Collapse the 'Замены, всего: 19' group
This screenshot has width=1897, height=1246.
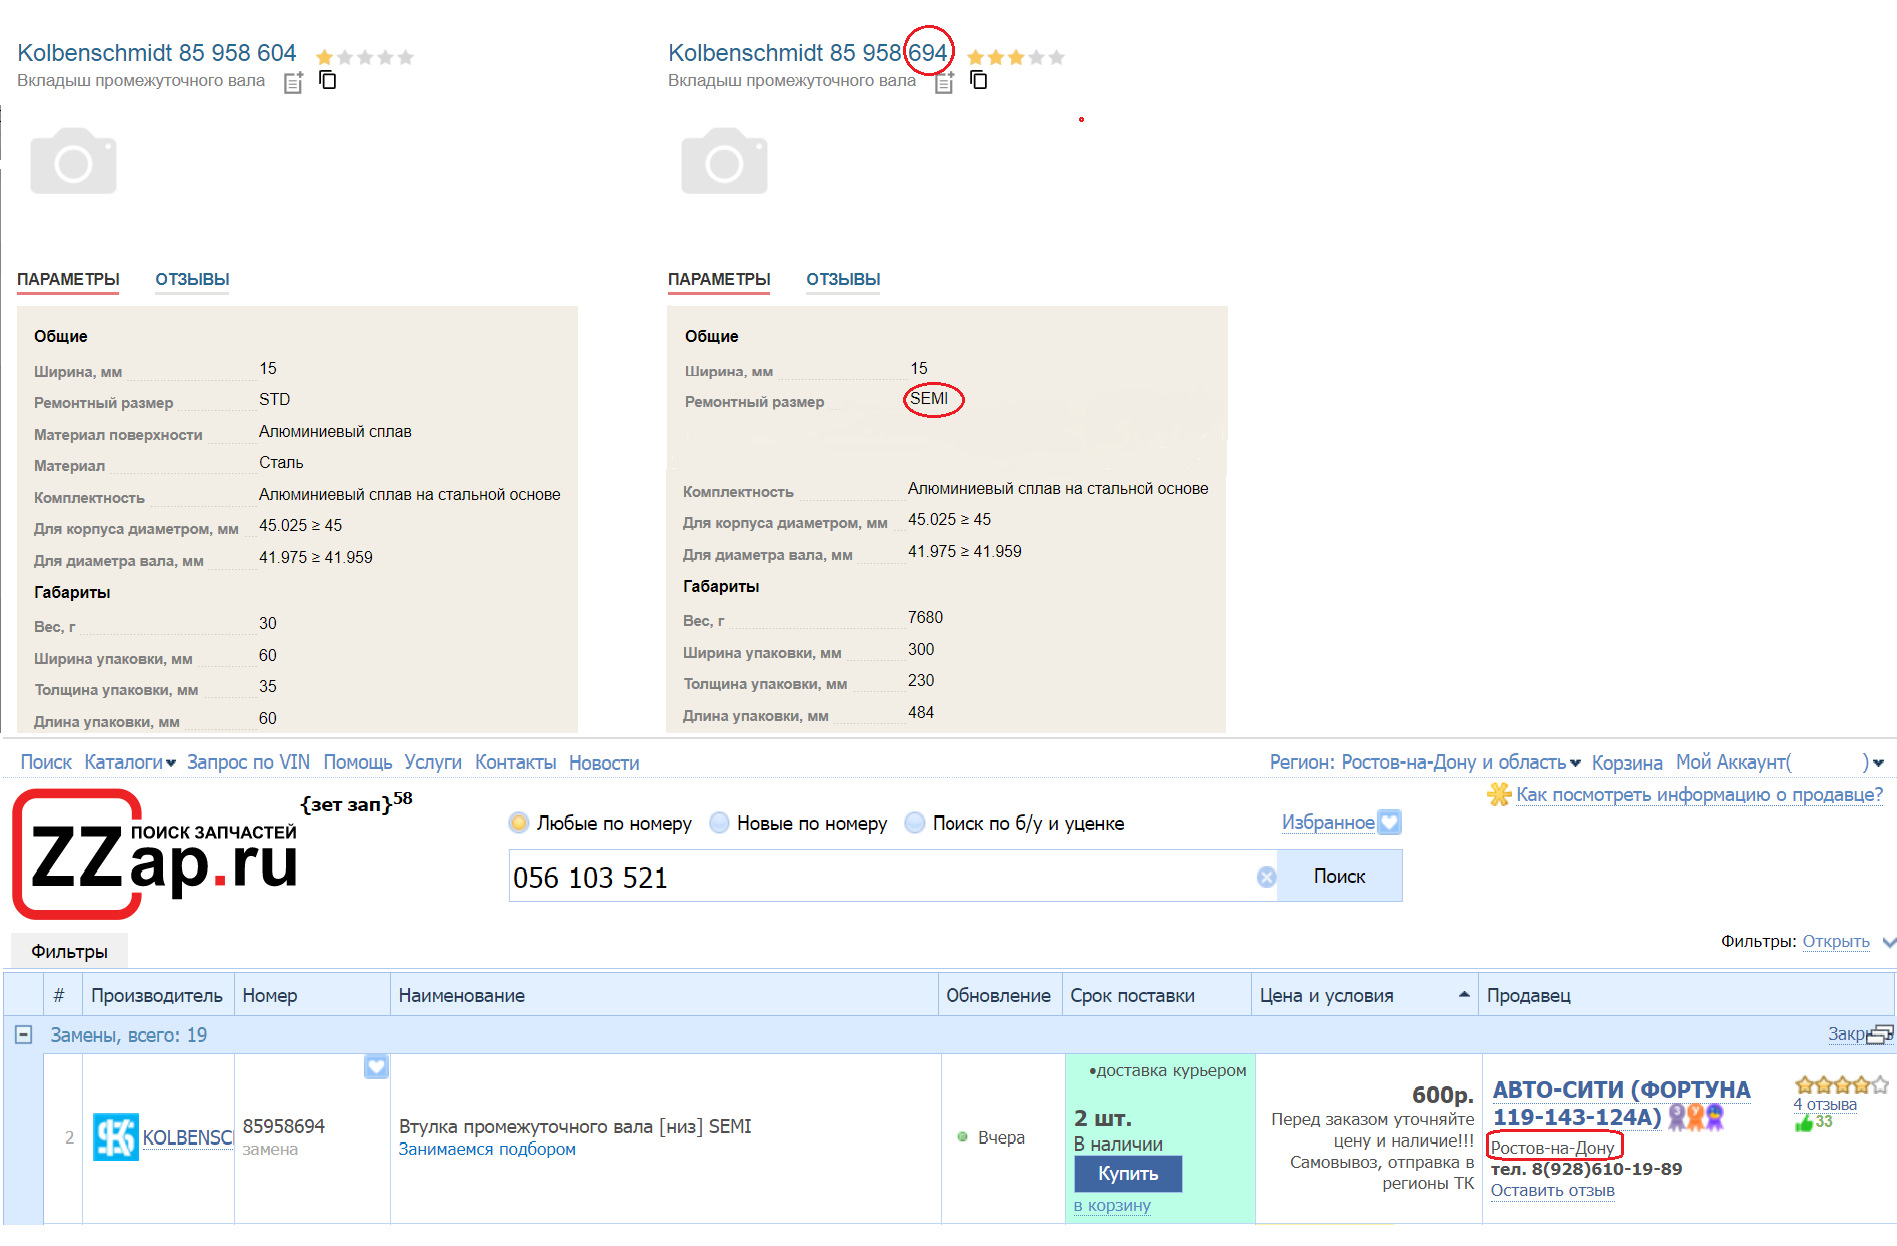[x=23, y=1035]
